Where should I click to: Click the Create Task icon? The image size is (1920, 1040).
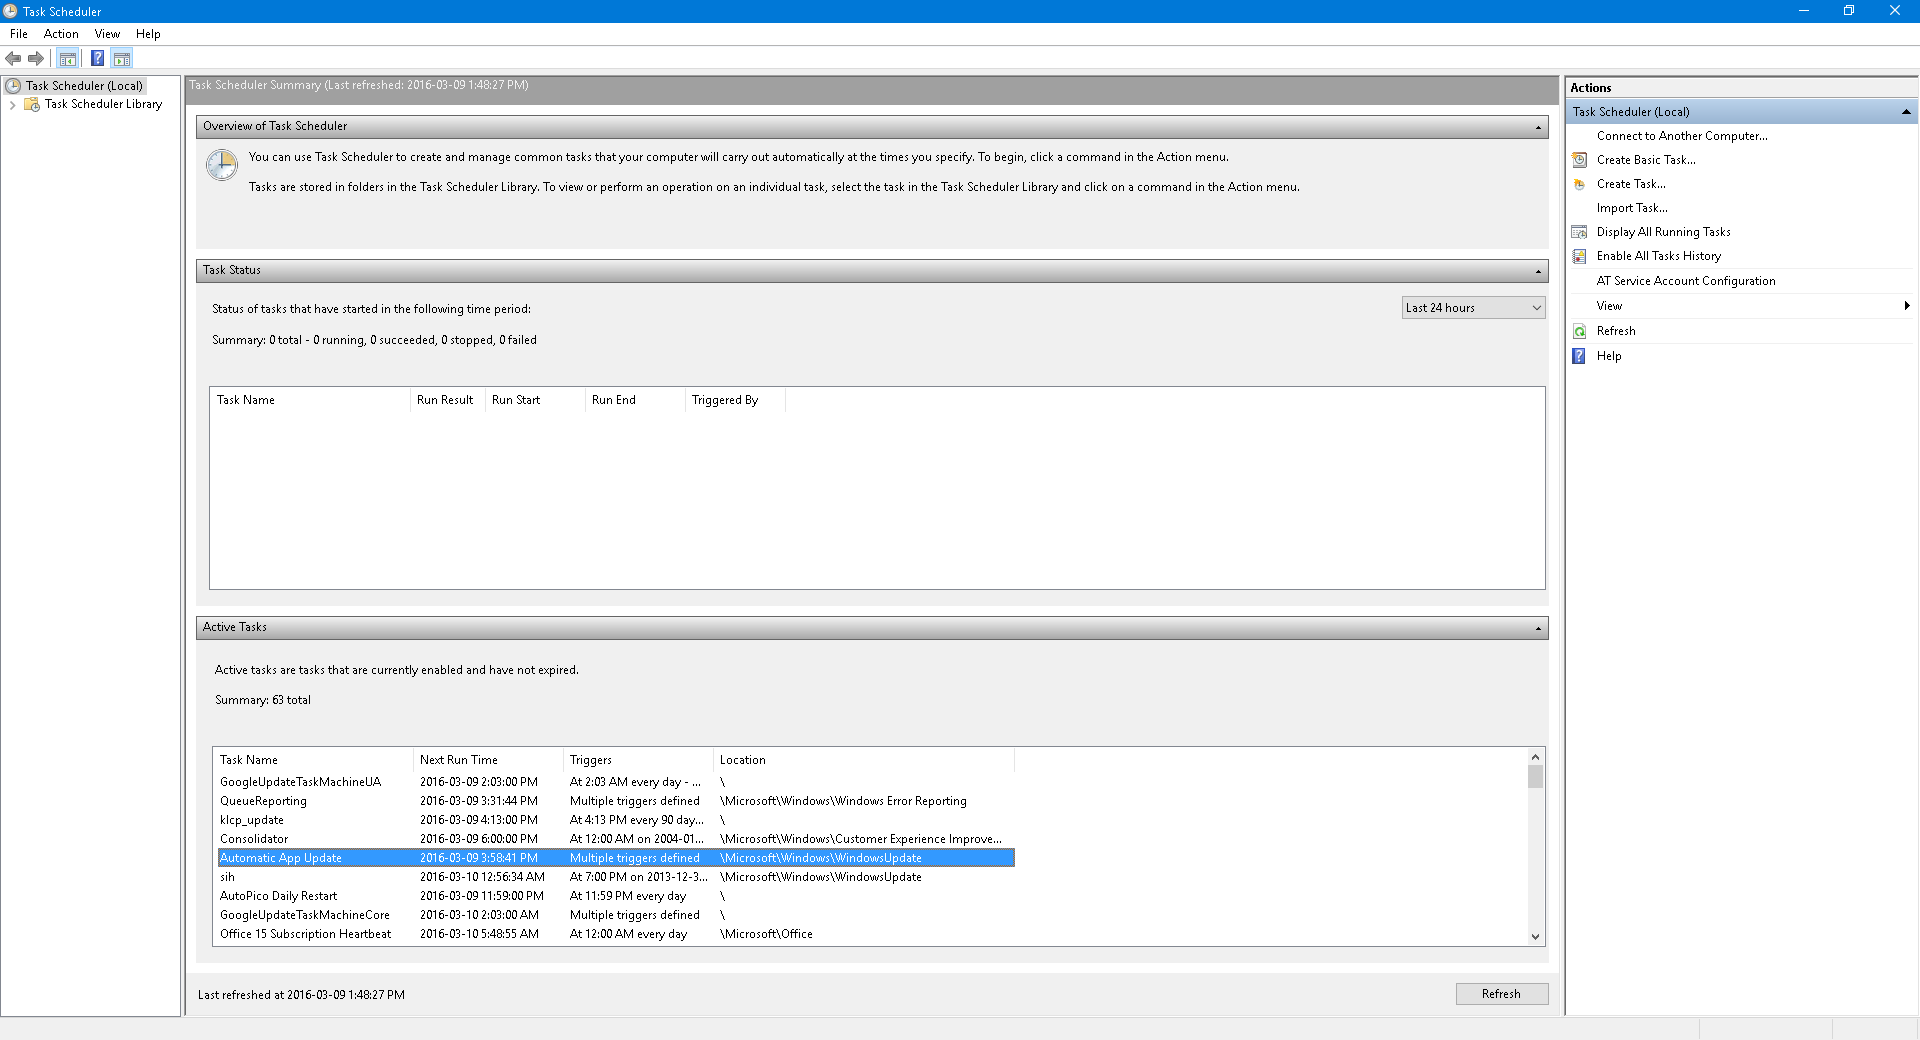1580,184
